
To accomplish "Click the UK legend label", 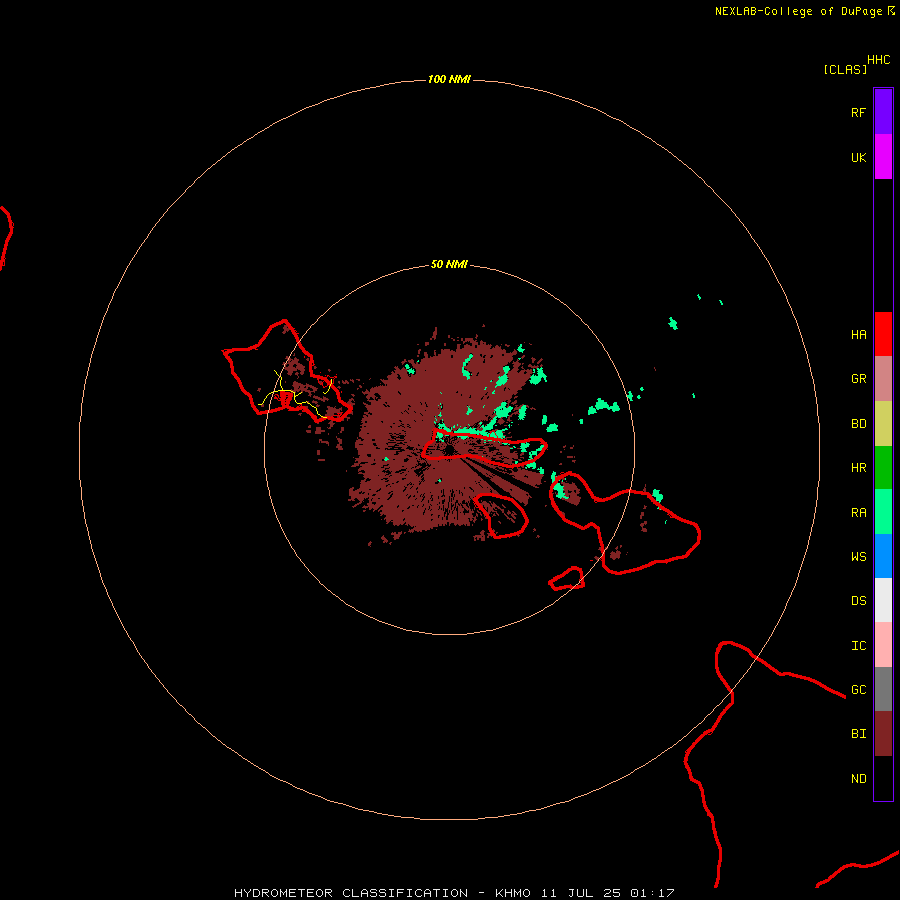I will pos(859,157).
